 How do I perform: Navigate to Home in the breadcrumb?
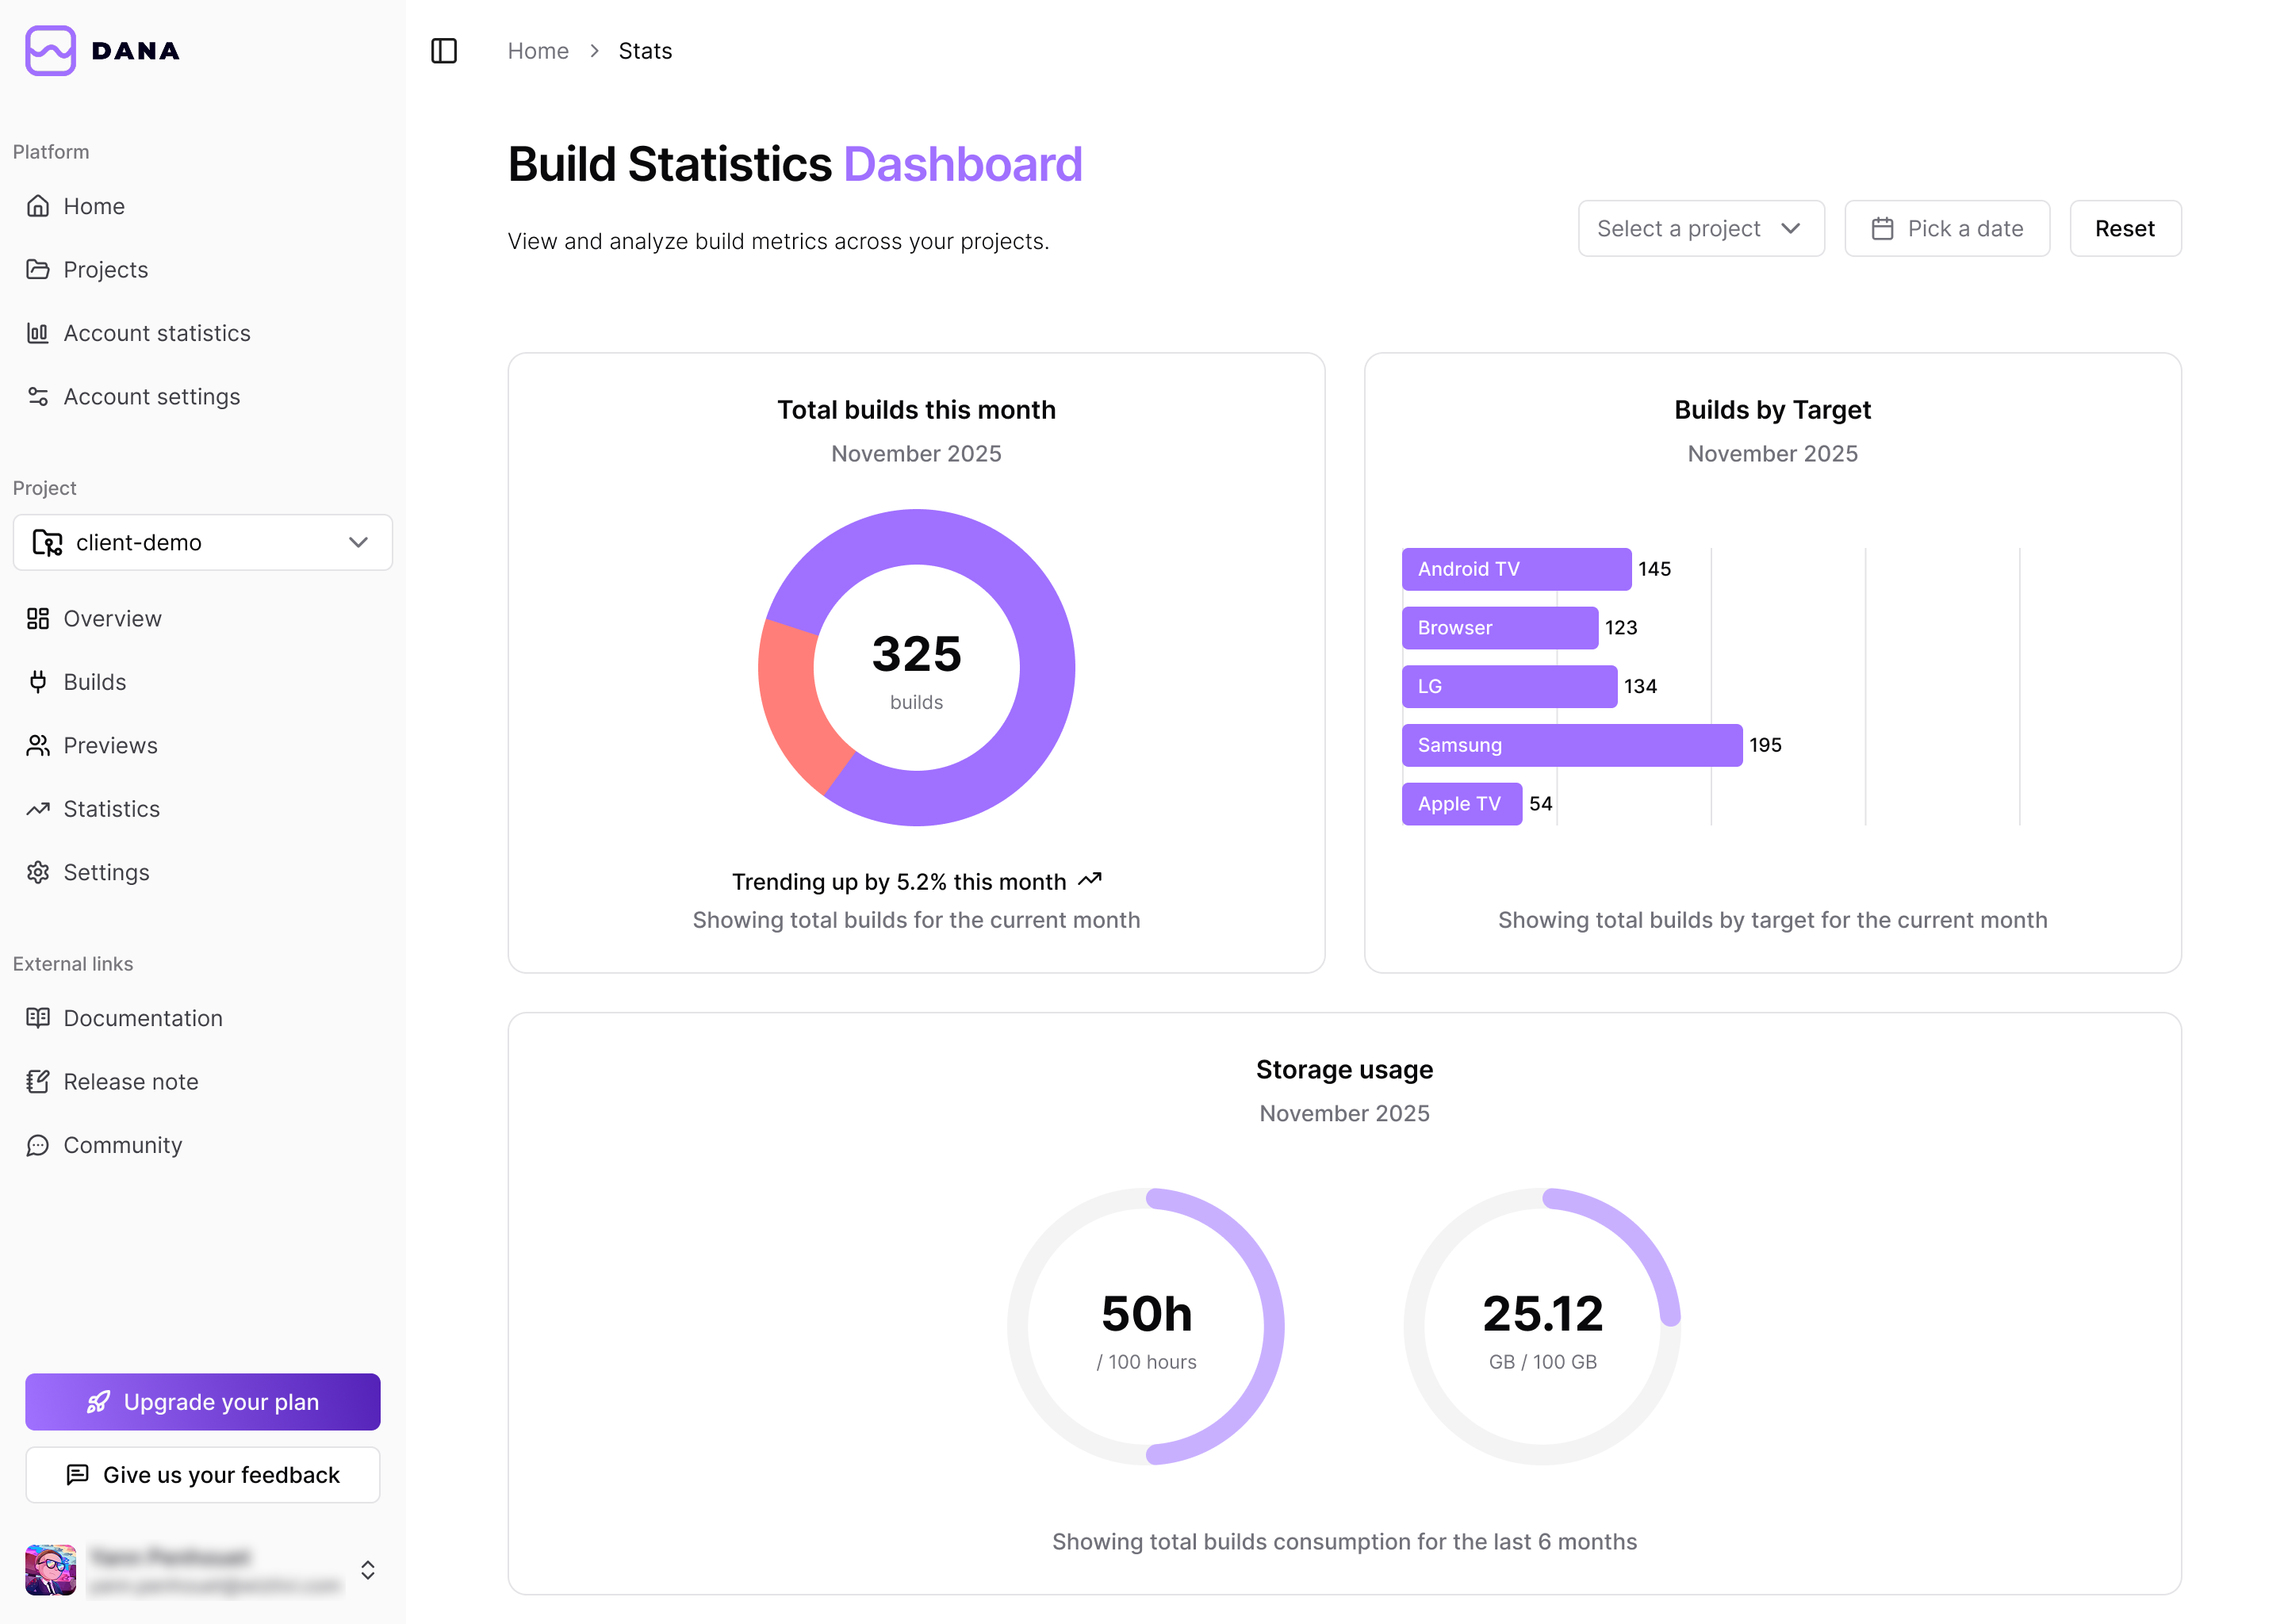538,50
